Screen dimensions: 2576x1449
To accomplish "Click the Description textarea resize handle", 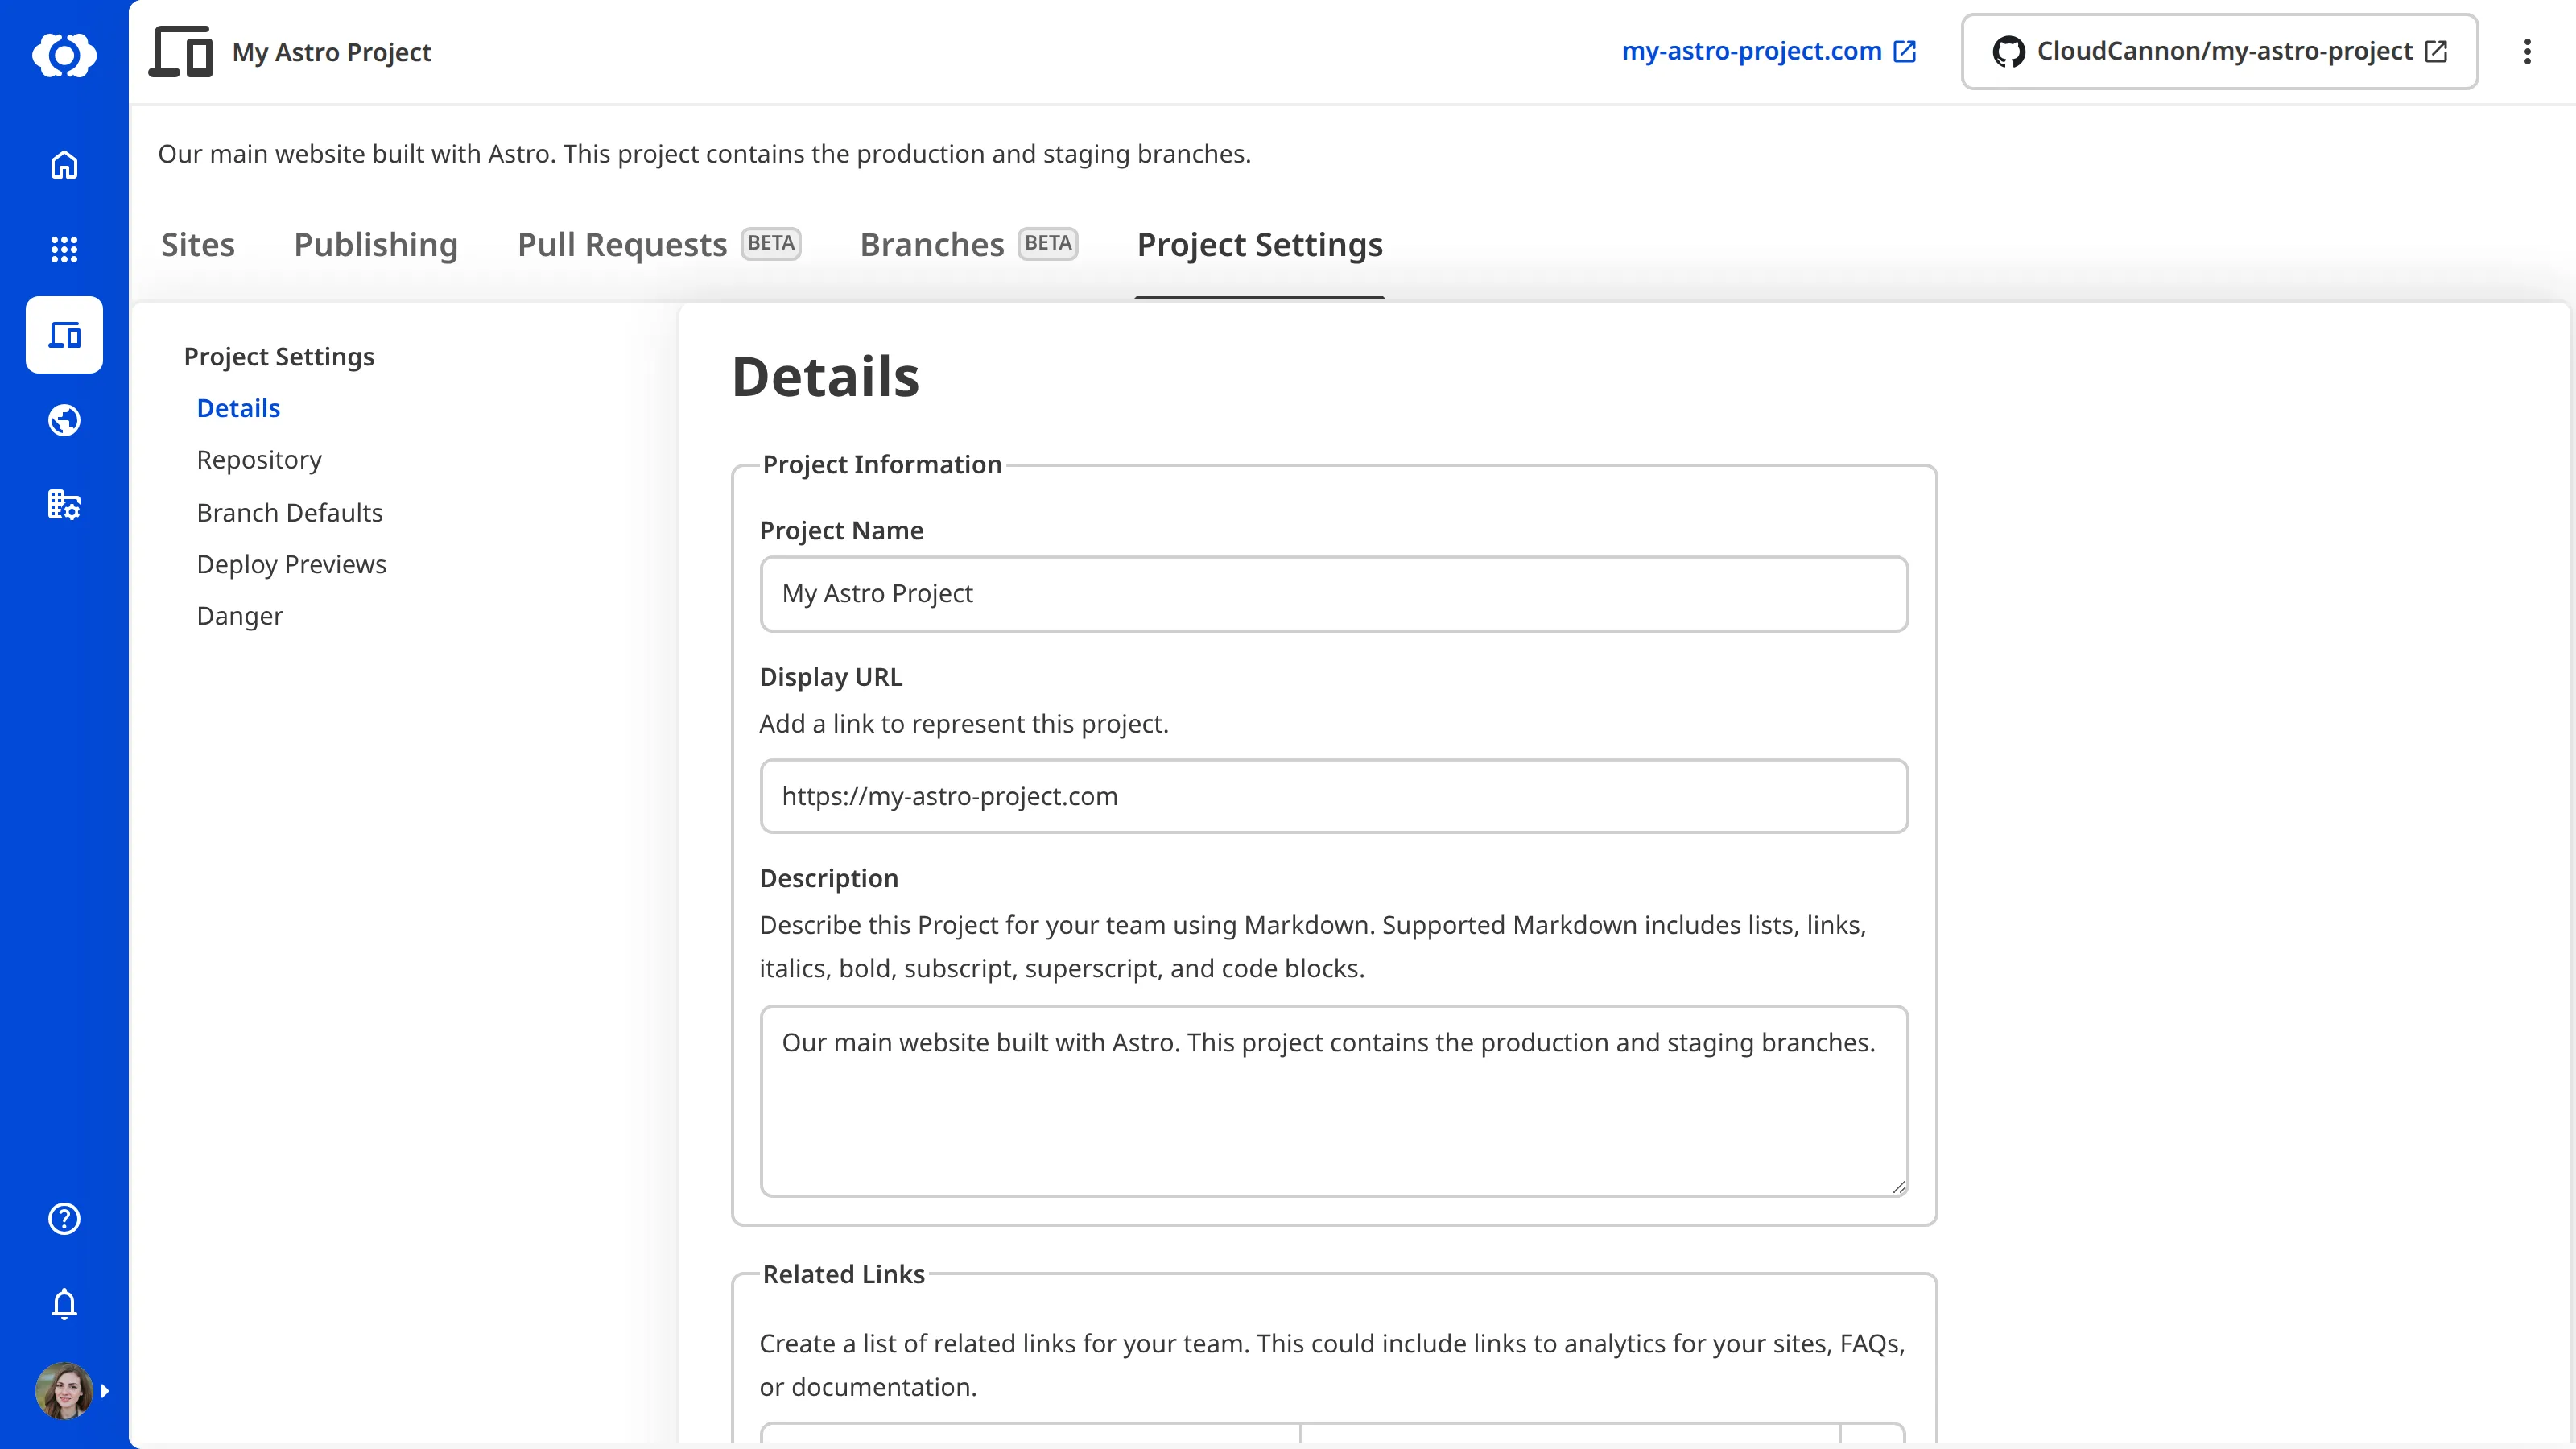I will pyautogui.click(x=1899, y=1187).
